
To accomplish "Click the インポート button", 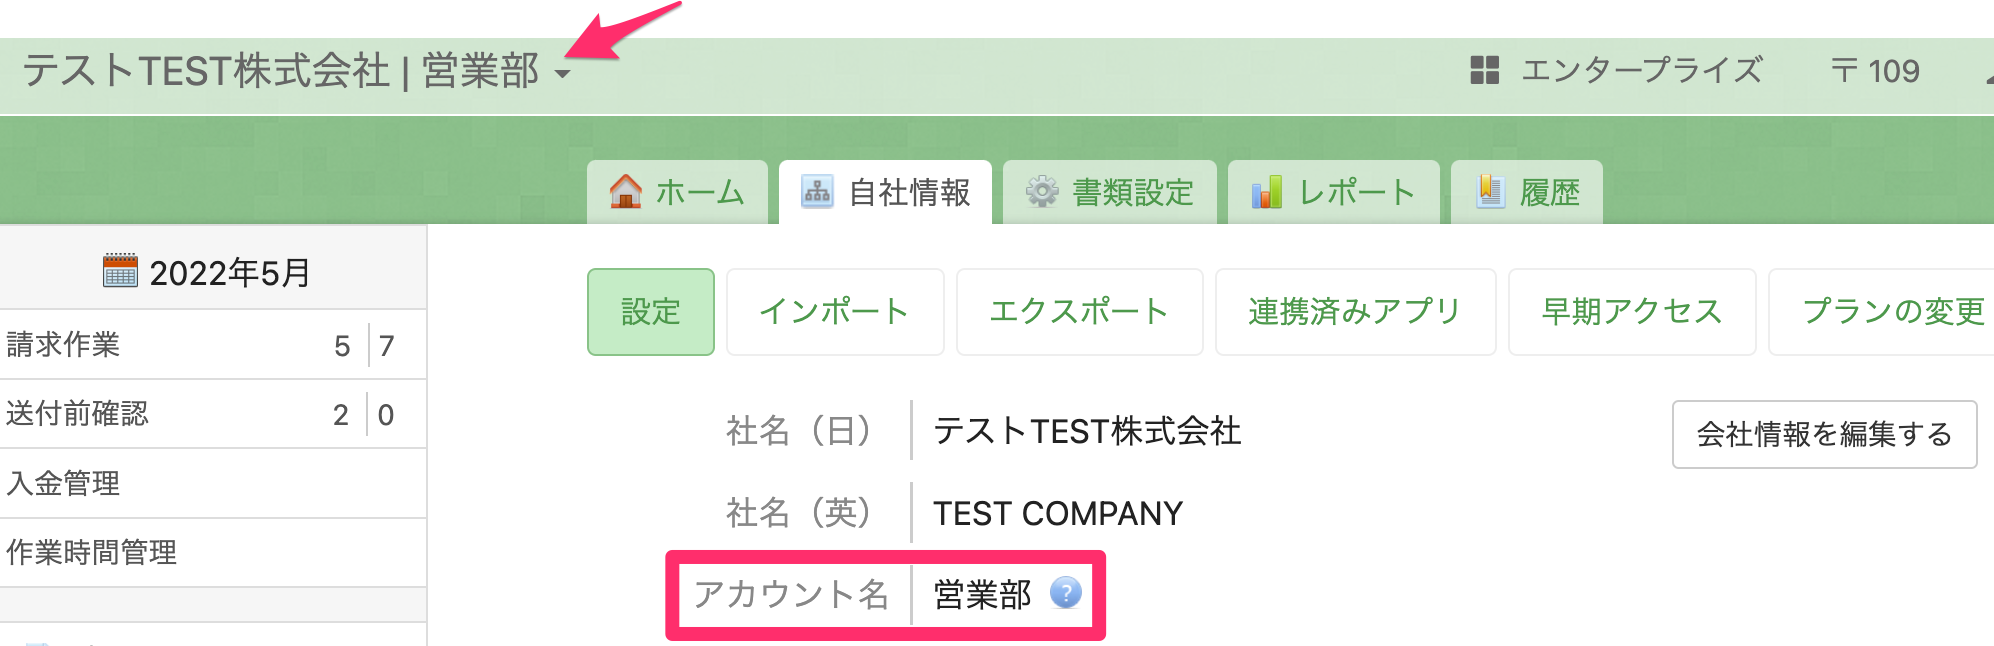I will tap(836, 311).
